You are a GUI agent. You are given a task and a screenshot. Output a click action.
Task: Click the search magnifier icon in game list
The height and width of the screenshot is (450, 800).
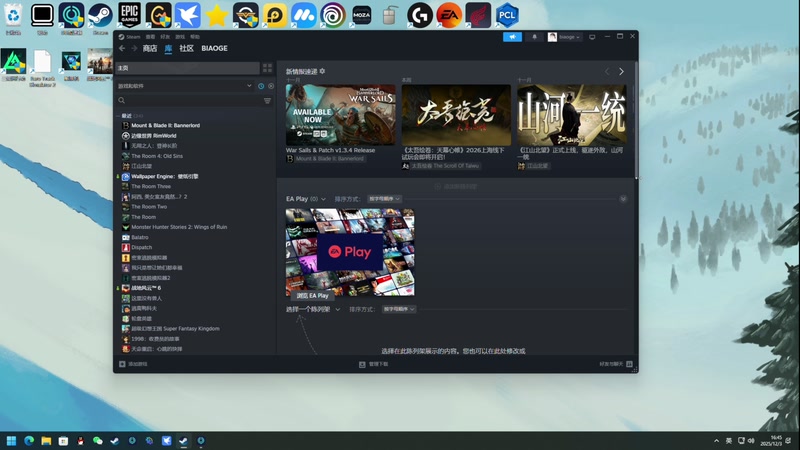pyautogui.click(x=121, y=101)
